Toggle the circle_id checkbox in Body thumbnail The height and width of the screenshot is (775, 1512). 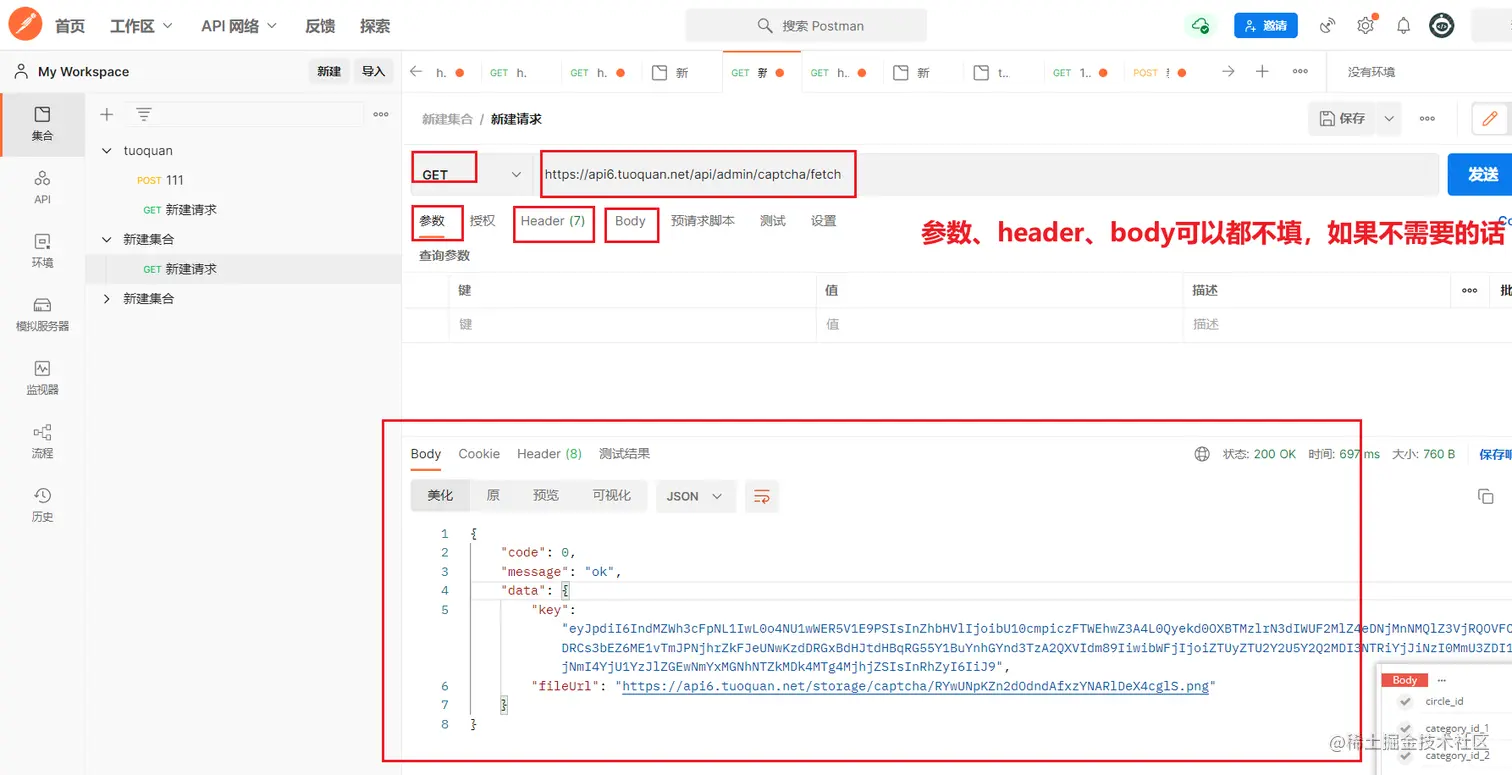click(x=1405, y=702)
